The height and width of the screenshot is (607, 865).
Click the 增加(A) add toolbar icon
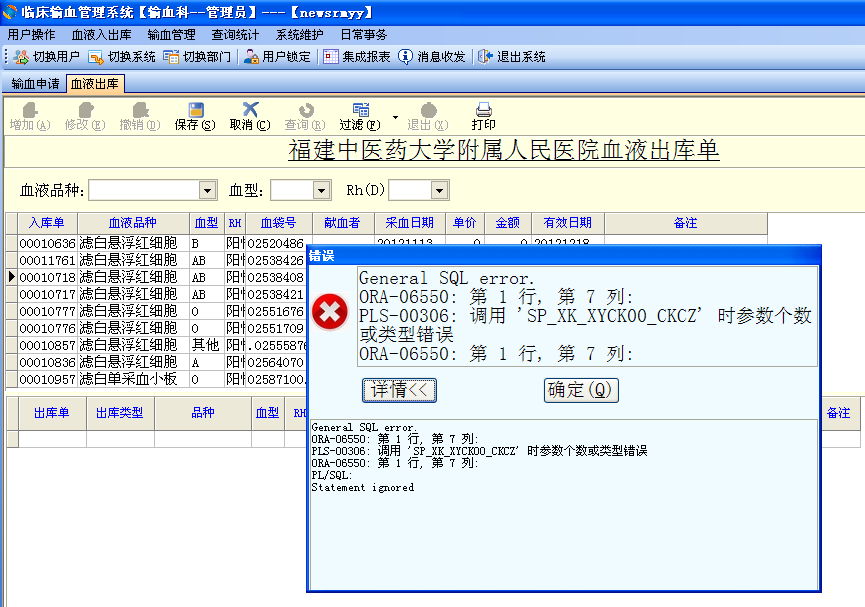click(x=30, y=109)
